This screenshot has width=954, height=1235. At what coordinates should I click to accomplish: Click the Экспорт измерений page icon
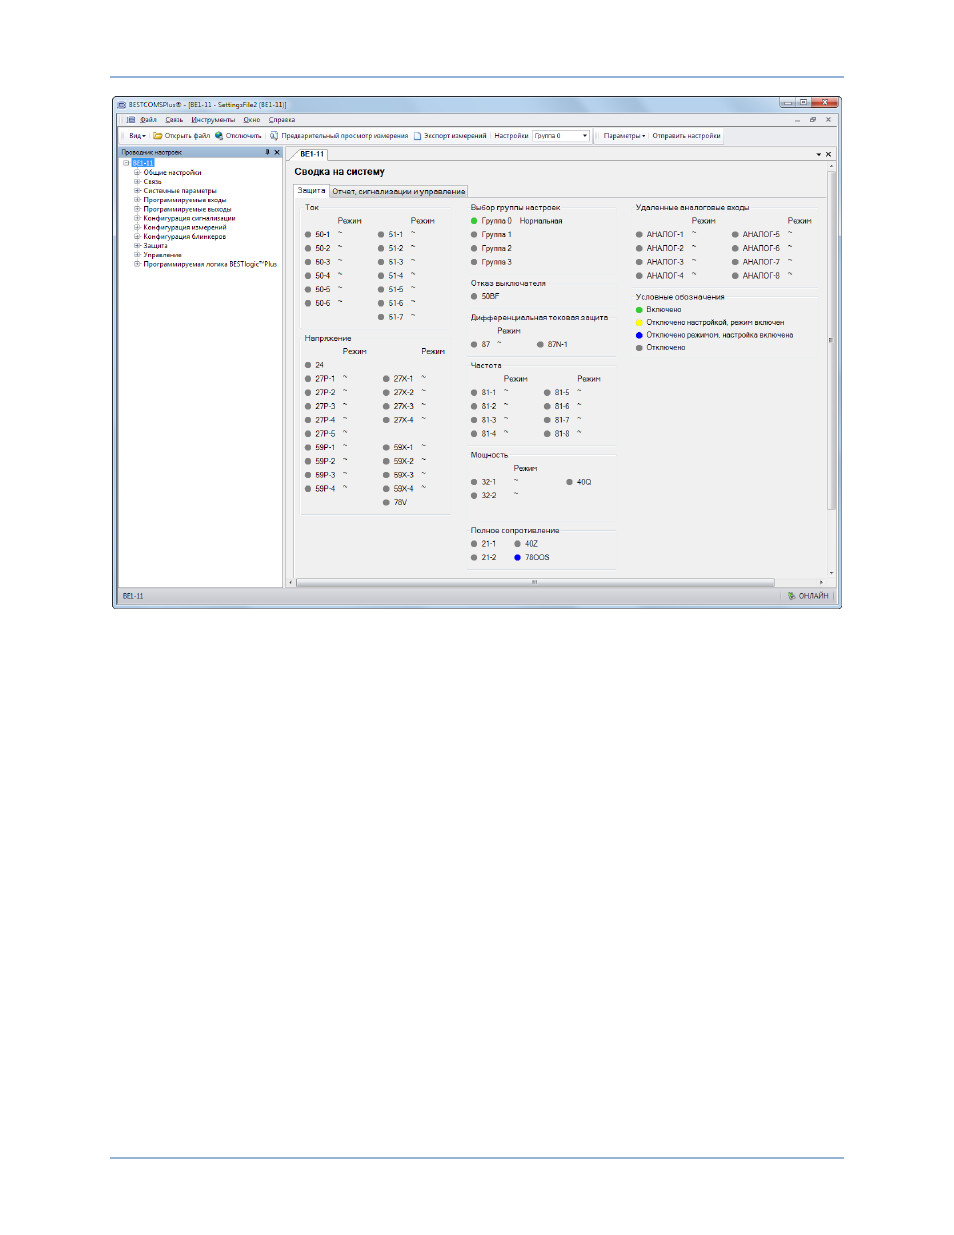418,136
